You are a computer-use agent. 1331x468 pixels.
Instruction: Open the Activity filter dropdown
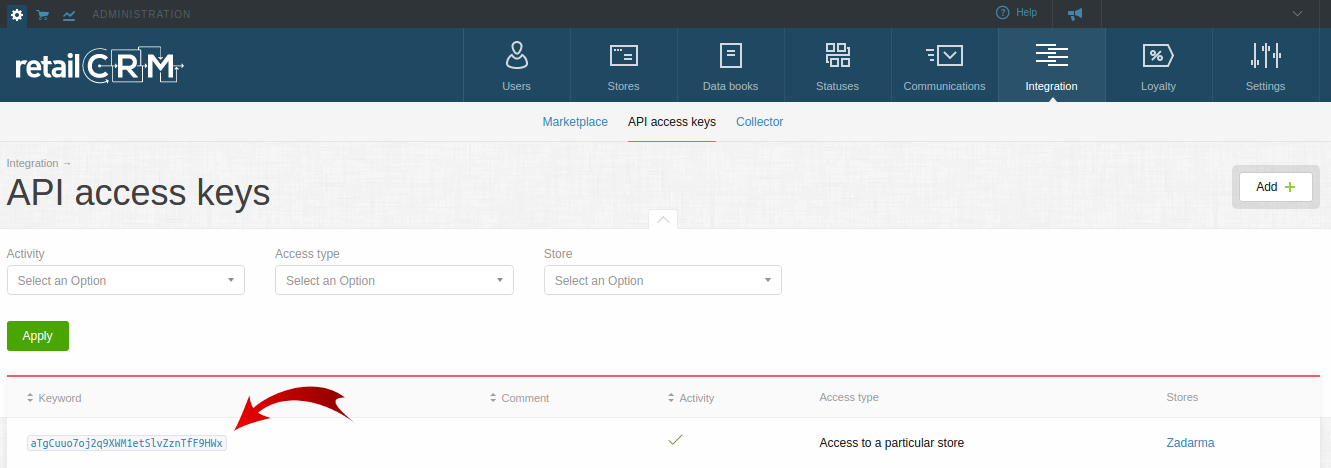126,280
